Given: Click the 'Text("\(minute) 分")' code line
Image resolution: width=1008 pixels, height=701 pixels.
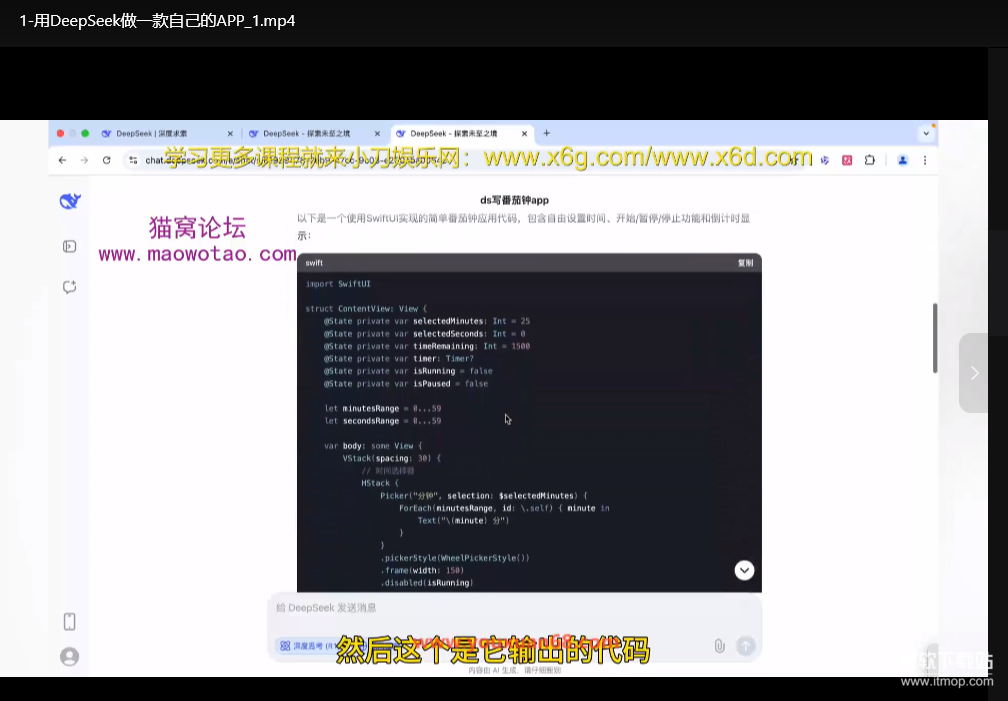Looking at the screenshot, I should coord(463,521).
